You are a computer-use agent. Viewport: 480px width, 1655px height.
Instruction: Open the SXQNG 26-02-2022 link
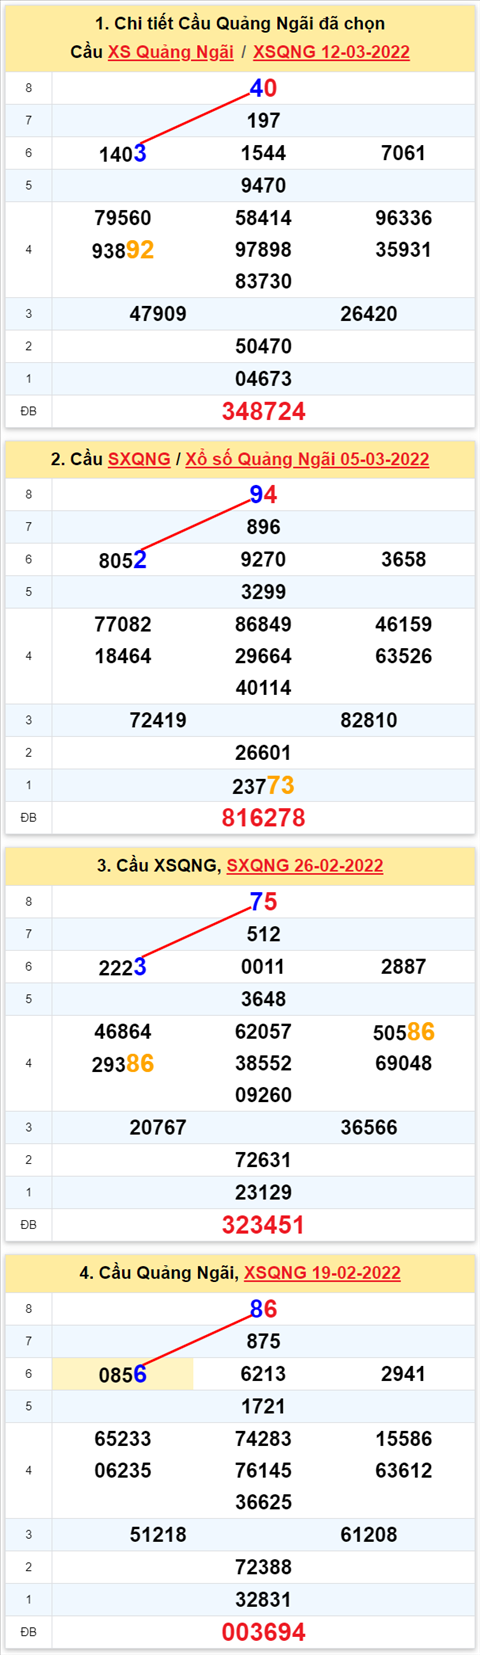click(305, 866)
